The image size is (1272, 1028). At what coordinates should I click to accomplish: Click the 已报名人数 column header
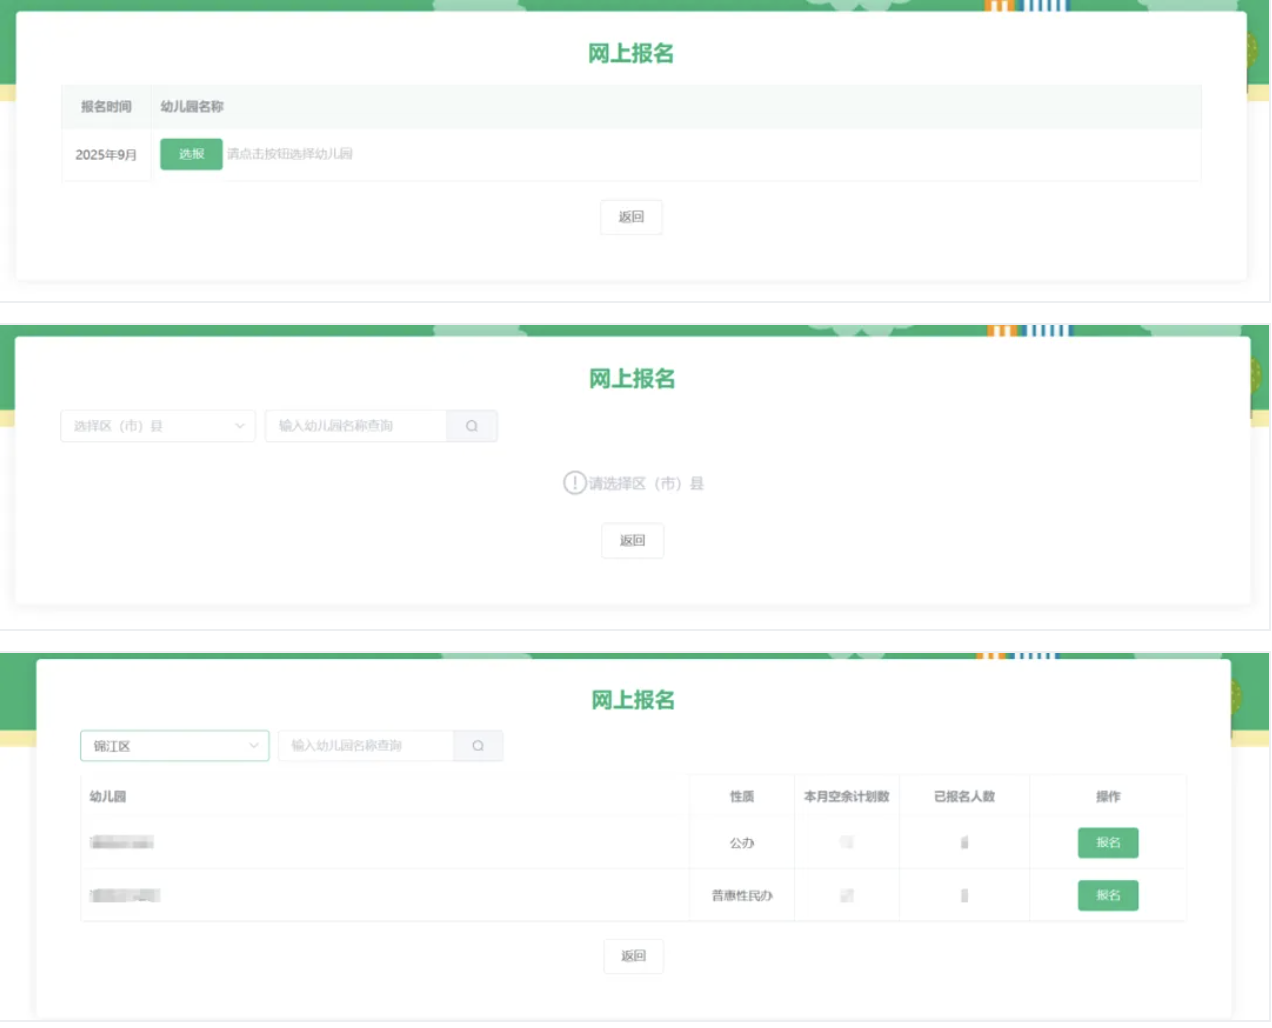pos(964,797)
